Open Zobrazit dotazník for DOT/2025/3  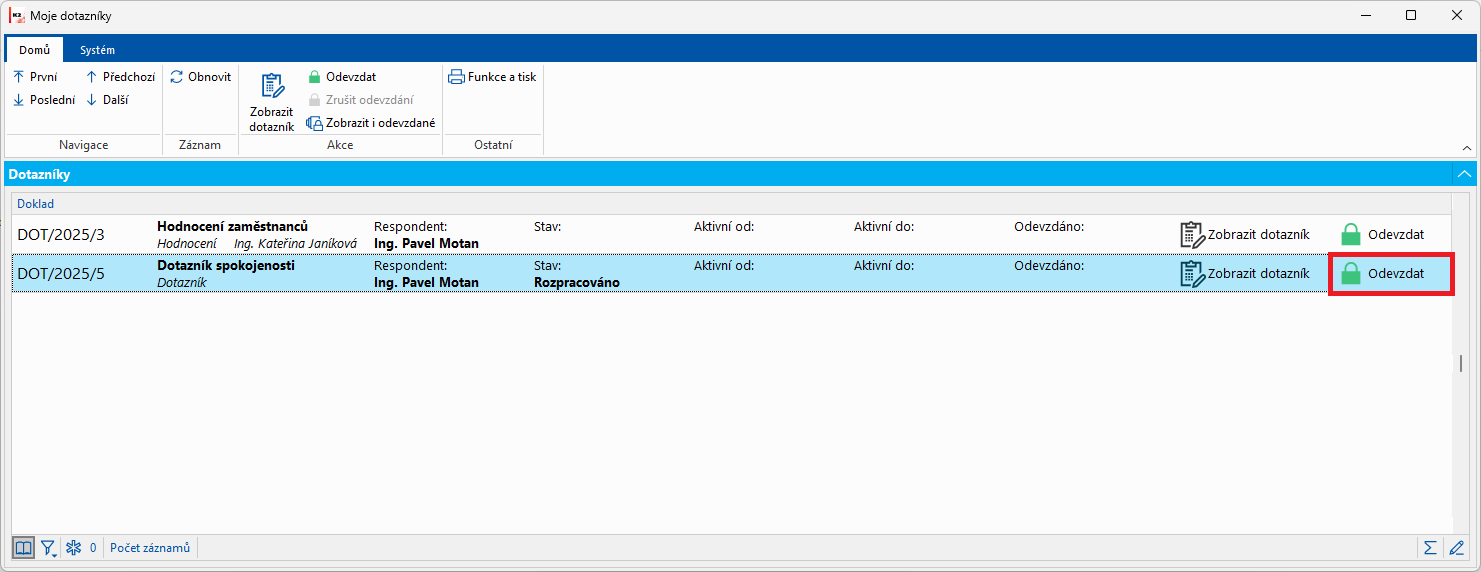pyautogui.click(x=1244, y=235)
